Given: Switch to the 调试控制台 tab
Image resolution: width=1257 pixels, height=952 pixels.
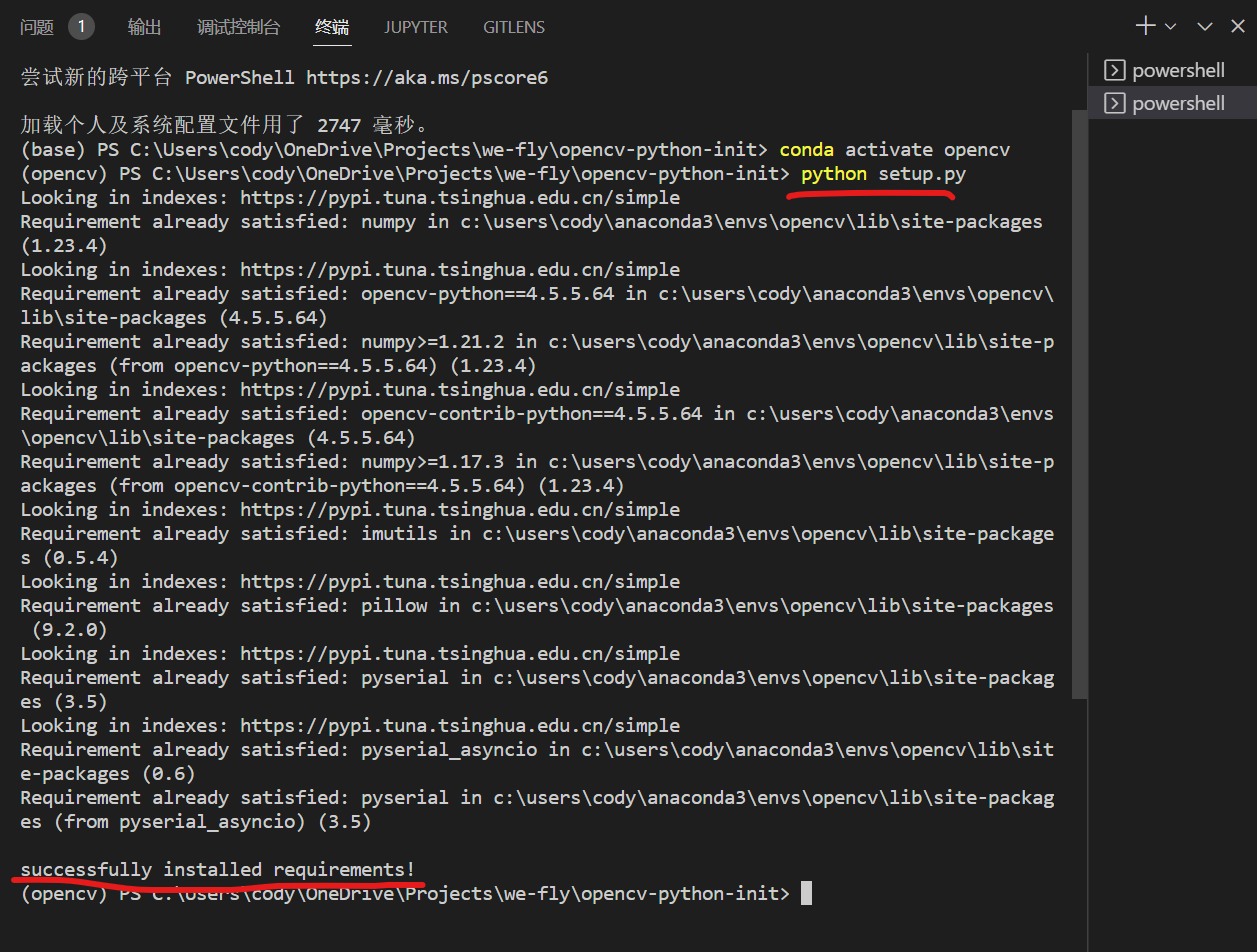Looking at the screenshot, I should (x=238, y=27).
